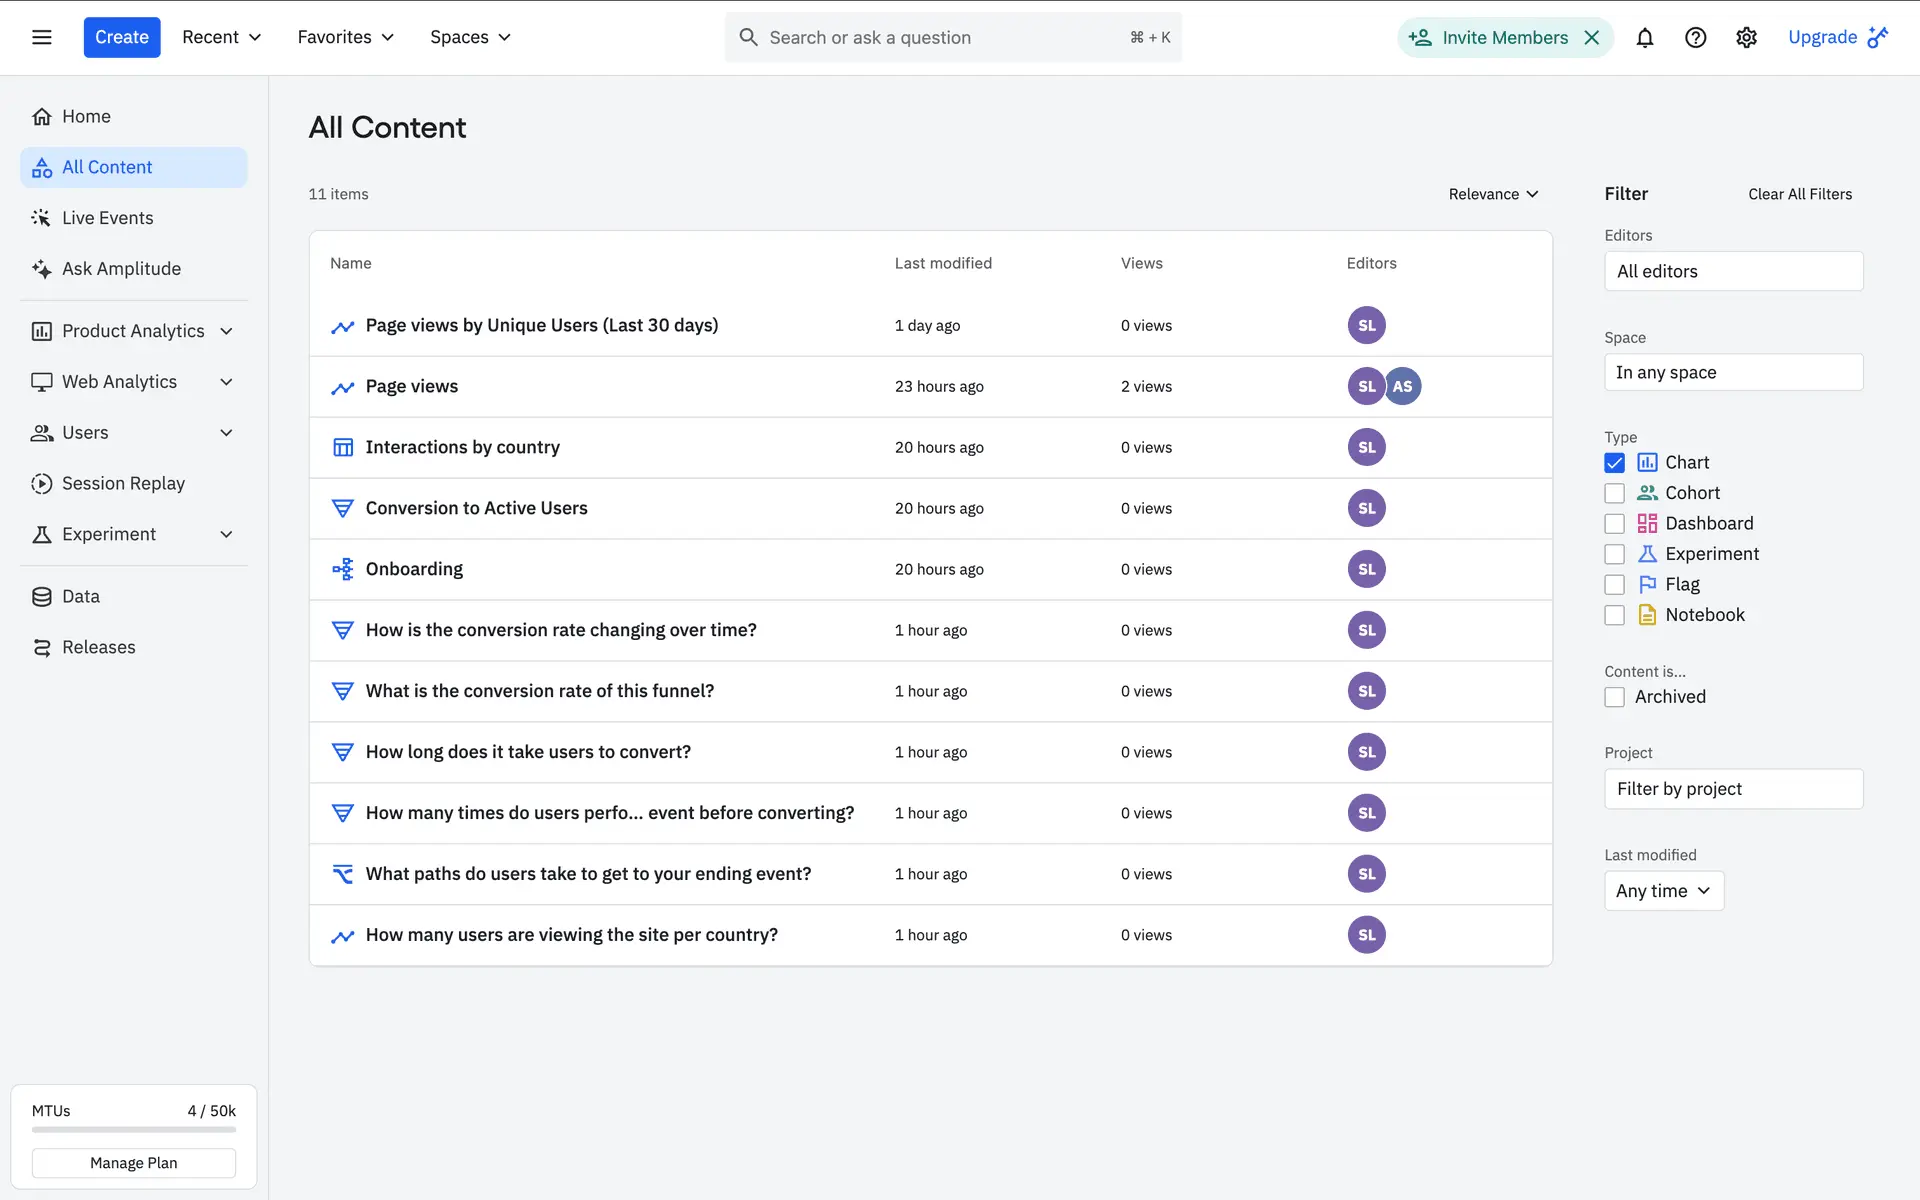Open the Spaces menu
1920x1200 pixels.
pos(470,37)
